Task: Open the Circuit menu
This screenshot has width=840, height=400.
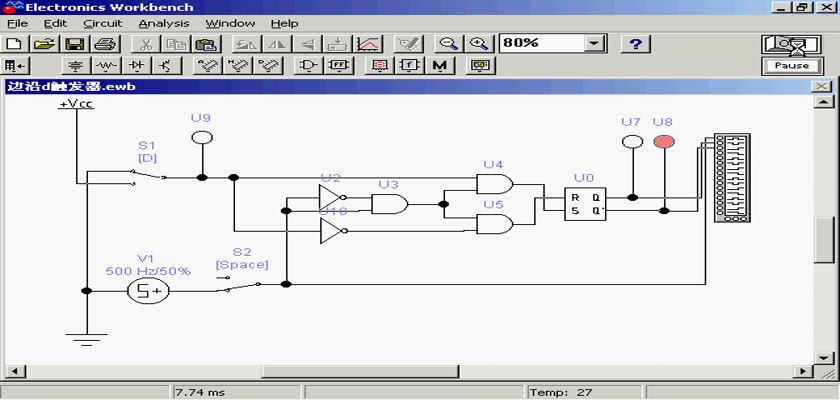Action: [x=103, y=24]
